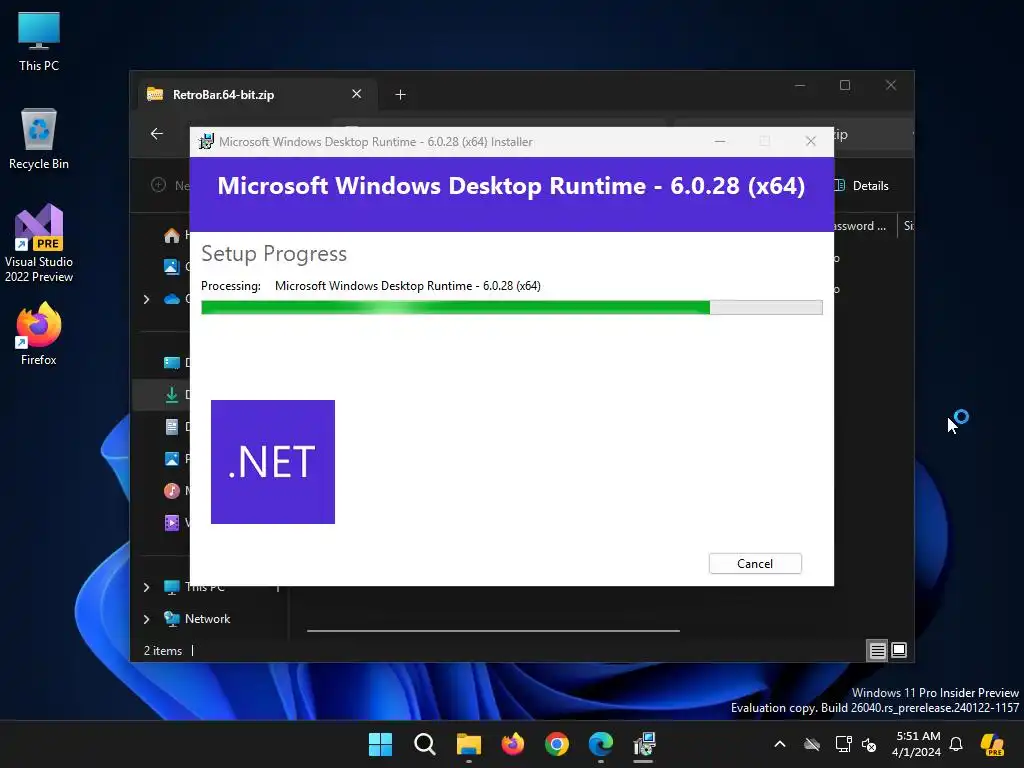The width and height of the screenshot is (1024, 768).
Task: Select Visual Studio 2022 Preview shortcut
Action: [39, 244]
